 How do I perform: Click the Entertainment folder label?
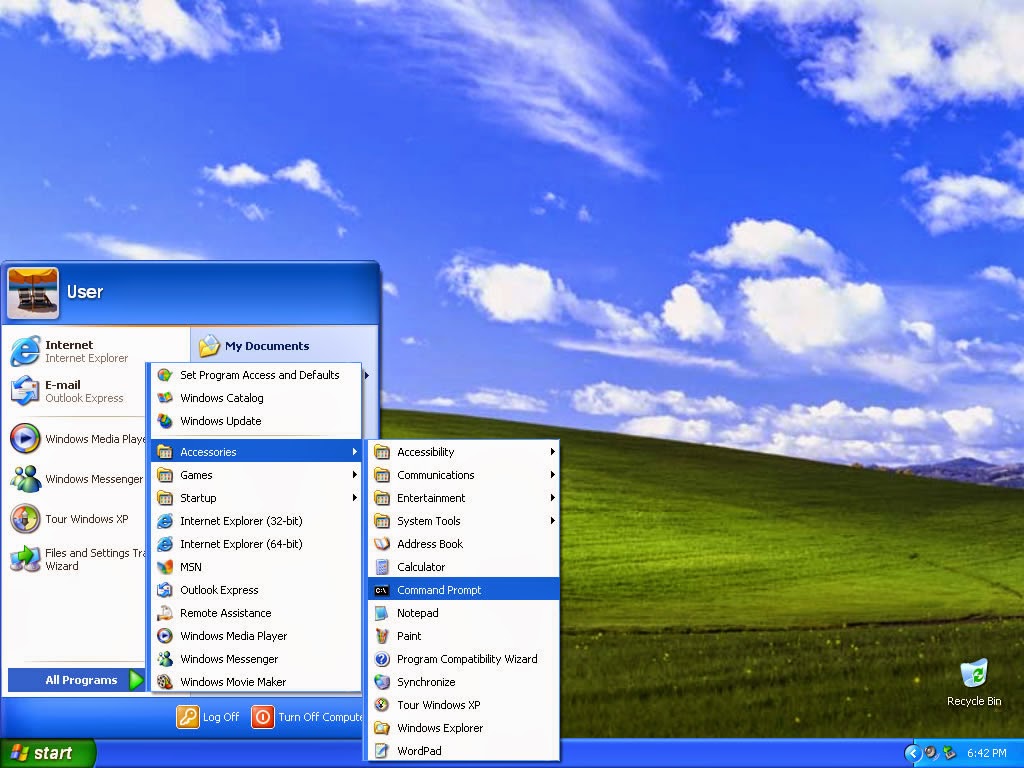pos(431,498)
